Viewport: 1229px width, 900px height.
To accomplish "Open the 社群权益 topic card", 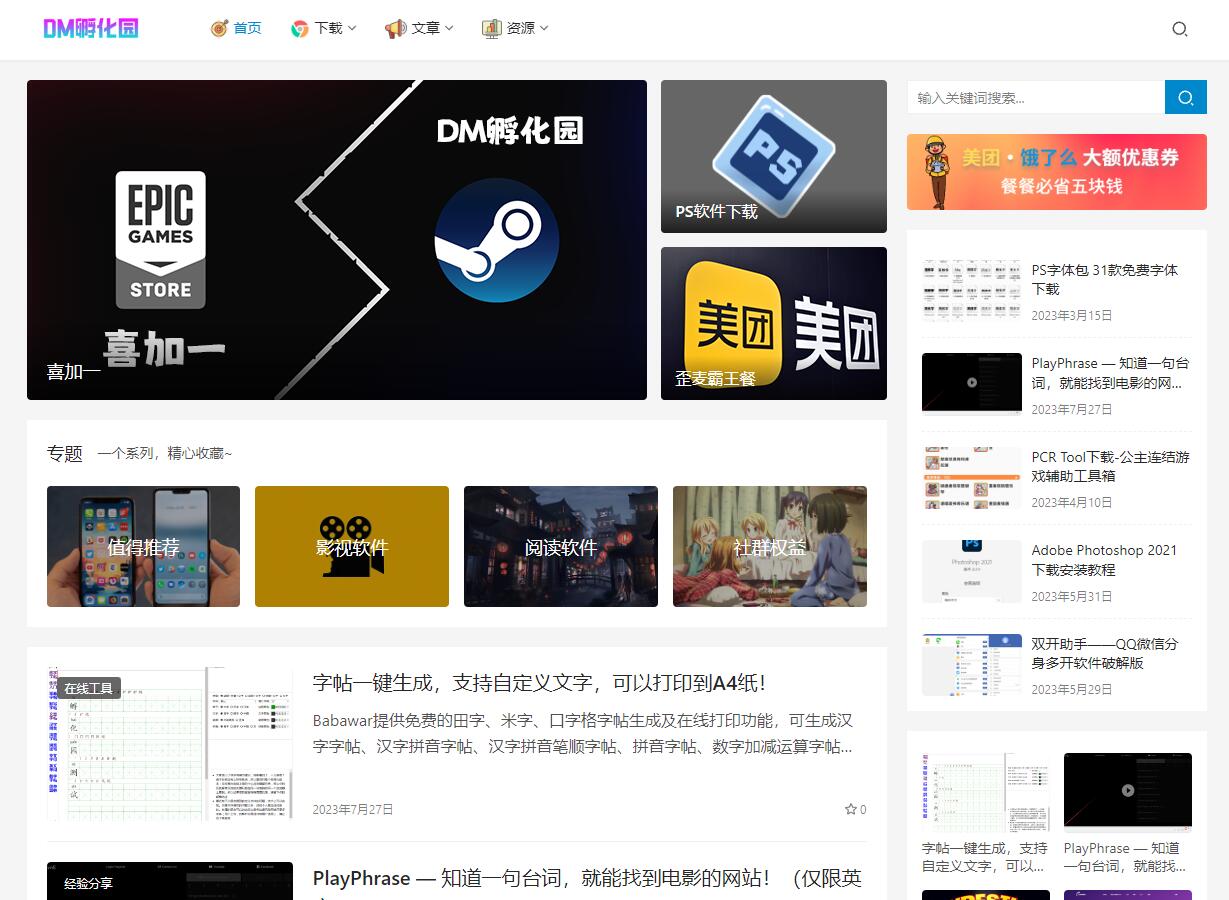I will tap(770, 546).
